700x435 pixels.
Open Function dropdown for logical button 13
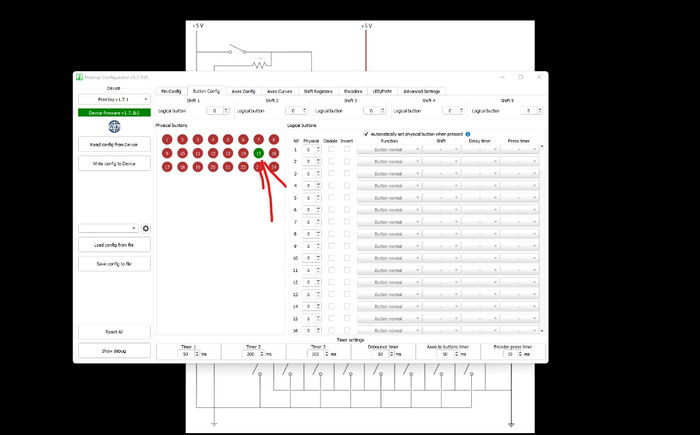pos(389,294)
